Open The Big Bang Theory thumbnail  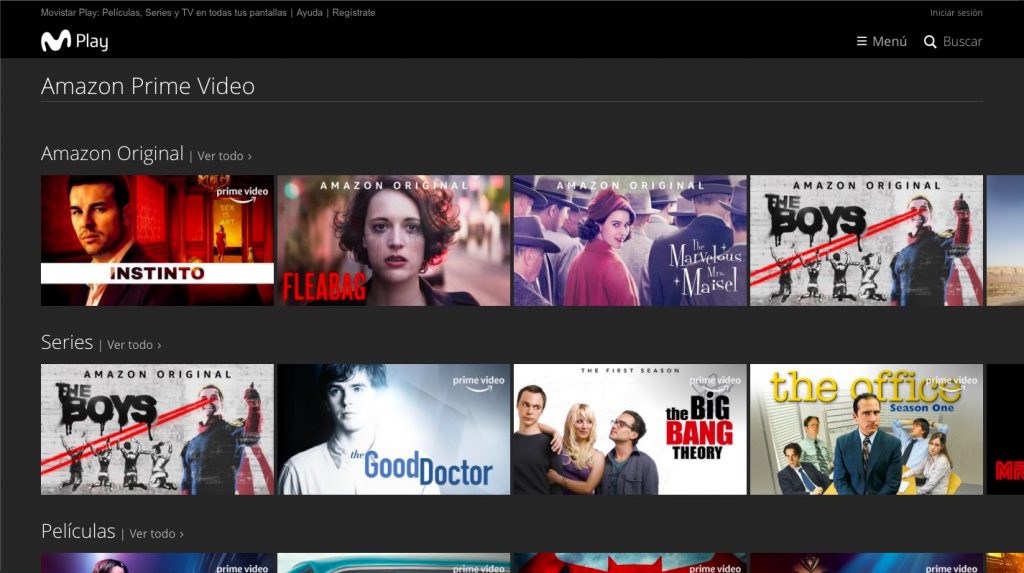click(630, 429)
